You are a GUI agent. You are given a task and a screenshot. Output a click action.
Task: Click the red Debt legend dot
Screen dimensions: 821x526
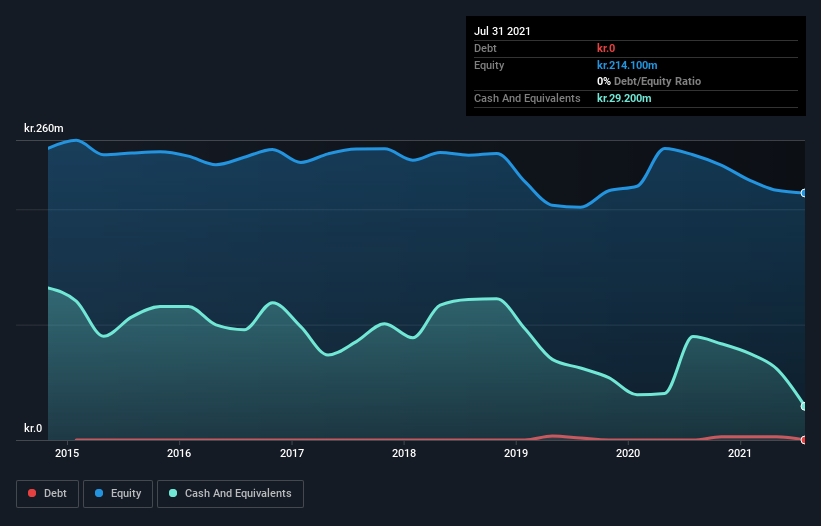click(x=32, y=493)
